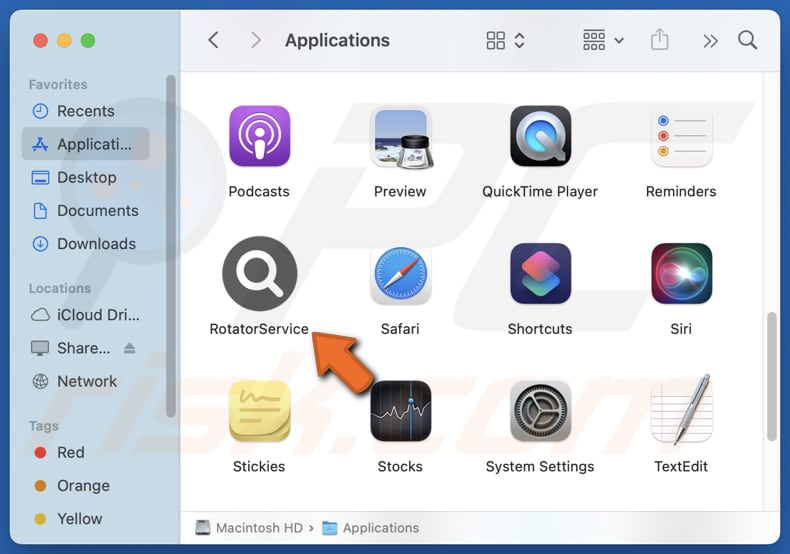Go forward with the right chevron

pos(256,40)
